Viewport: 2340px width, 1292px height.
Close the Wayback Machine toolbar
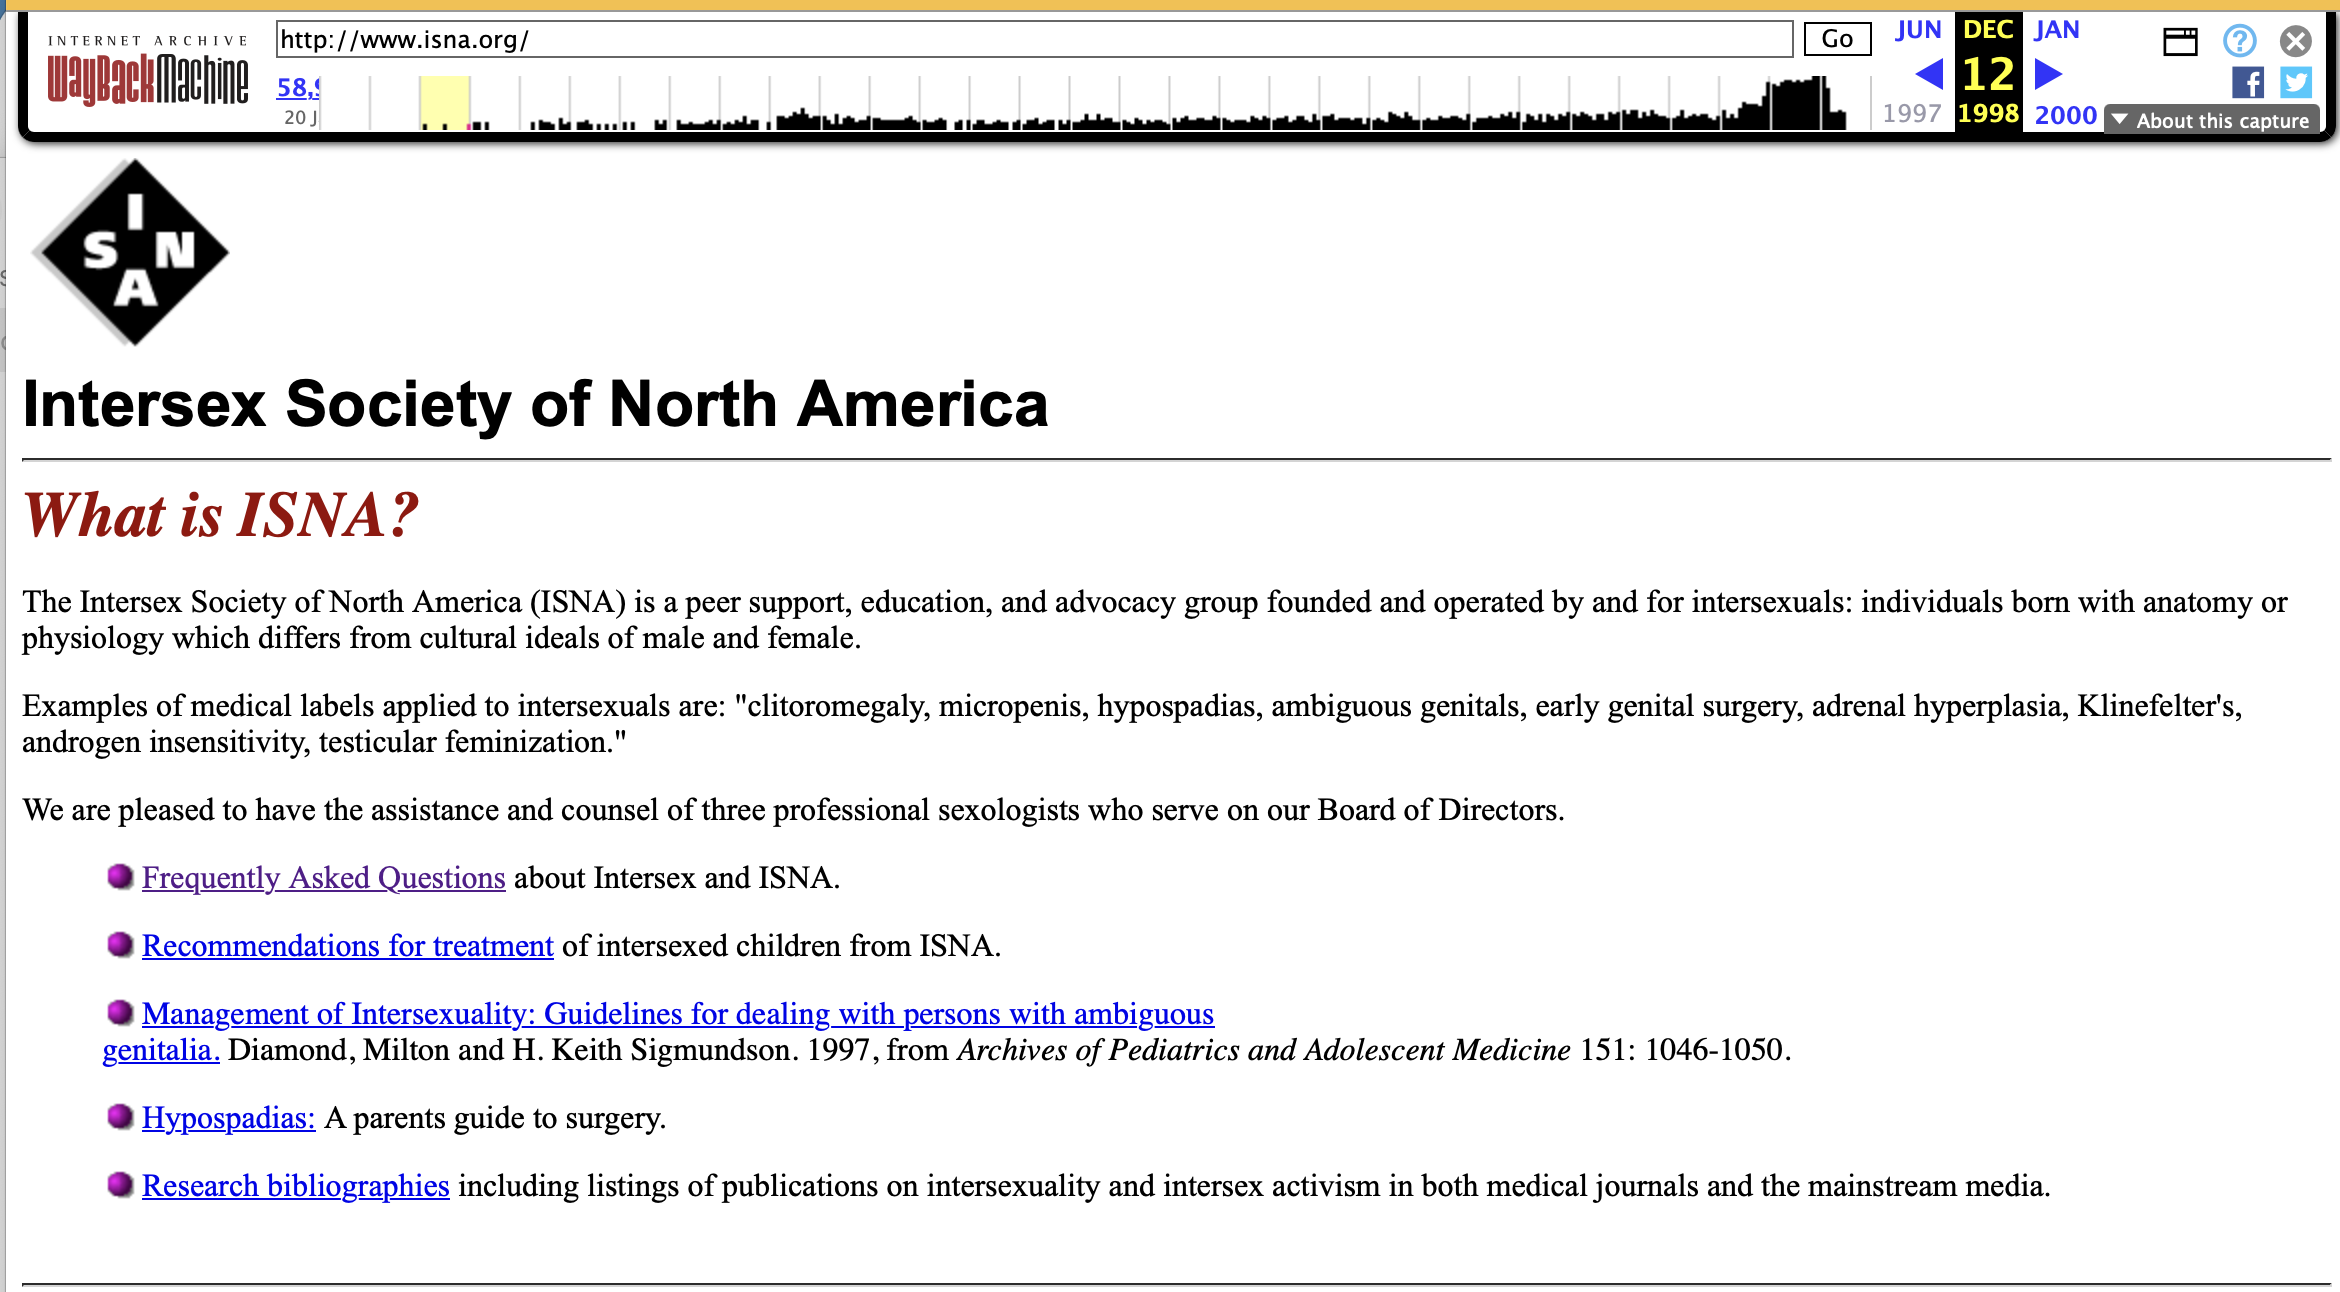[x=2296, y=41]
